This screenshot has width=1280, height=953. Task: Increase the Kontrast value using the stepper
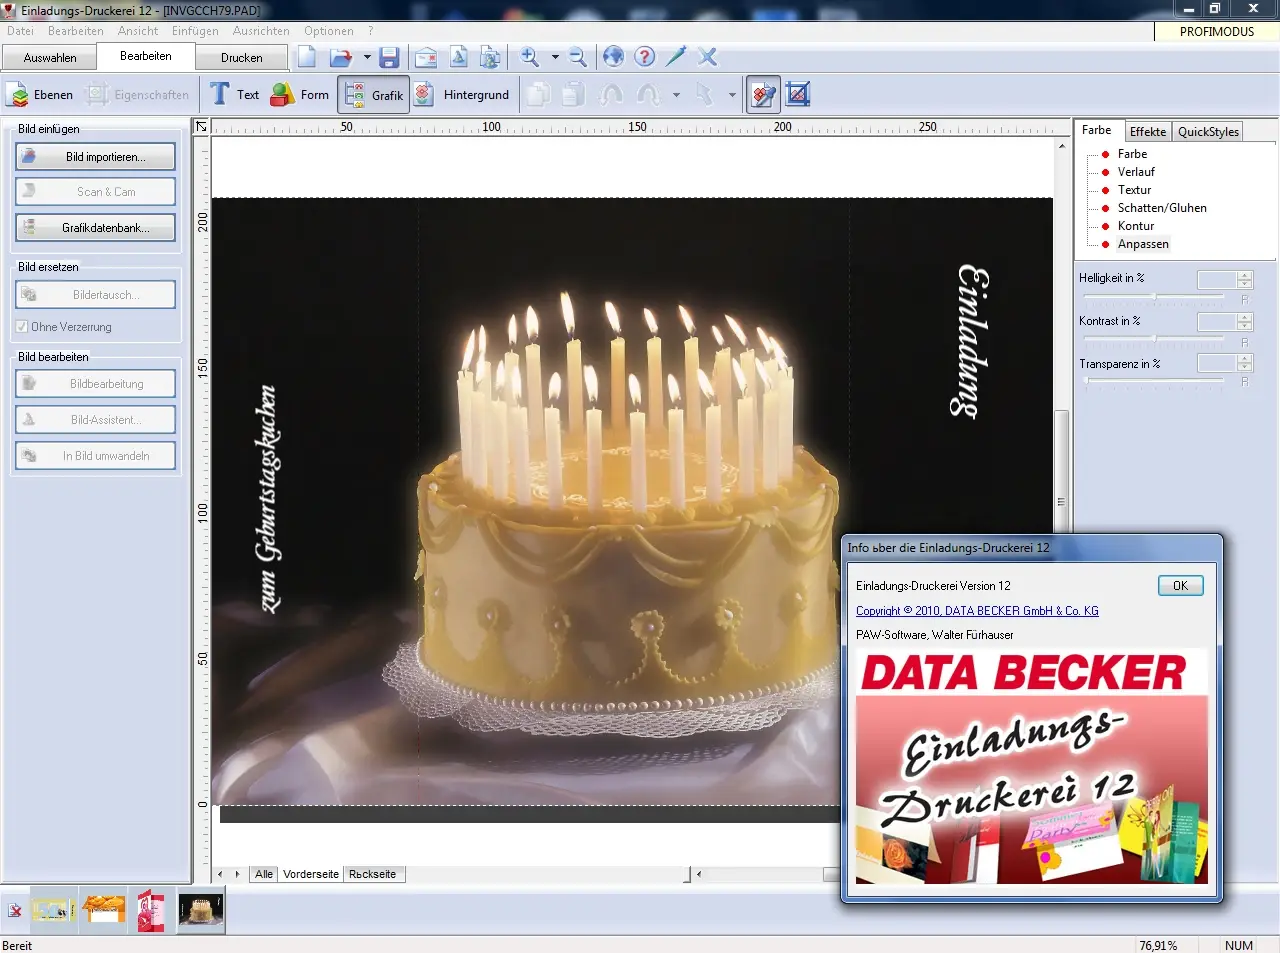tap(1245, 318)
